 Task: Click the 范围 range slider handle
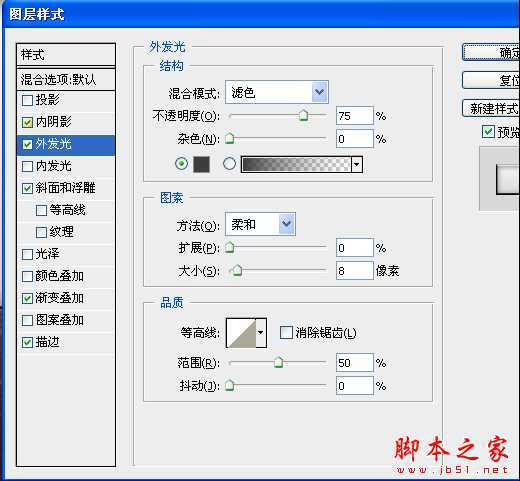278,362
